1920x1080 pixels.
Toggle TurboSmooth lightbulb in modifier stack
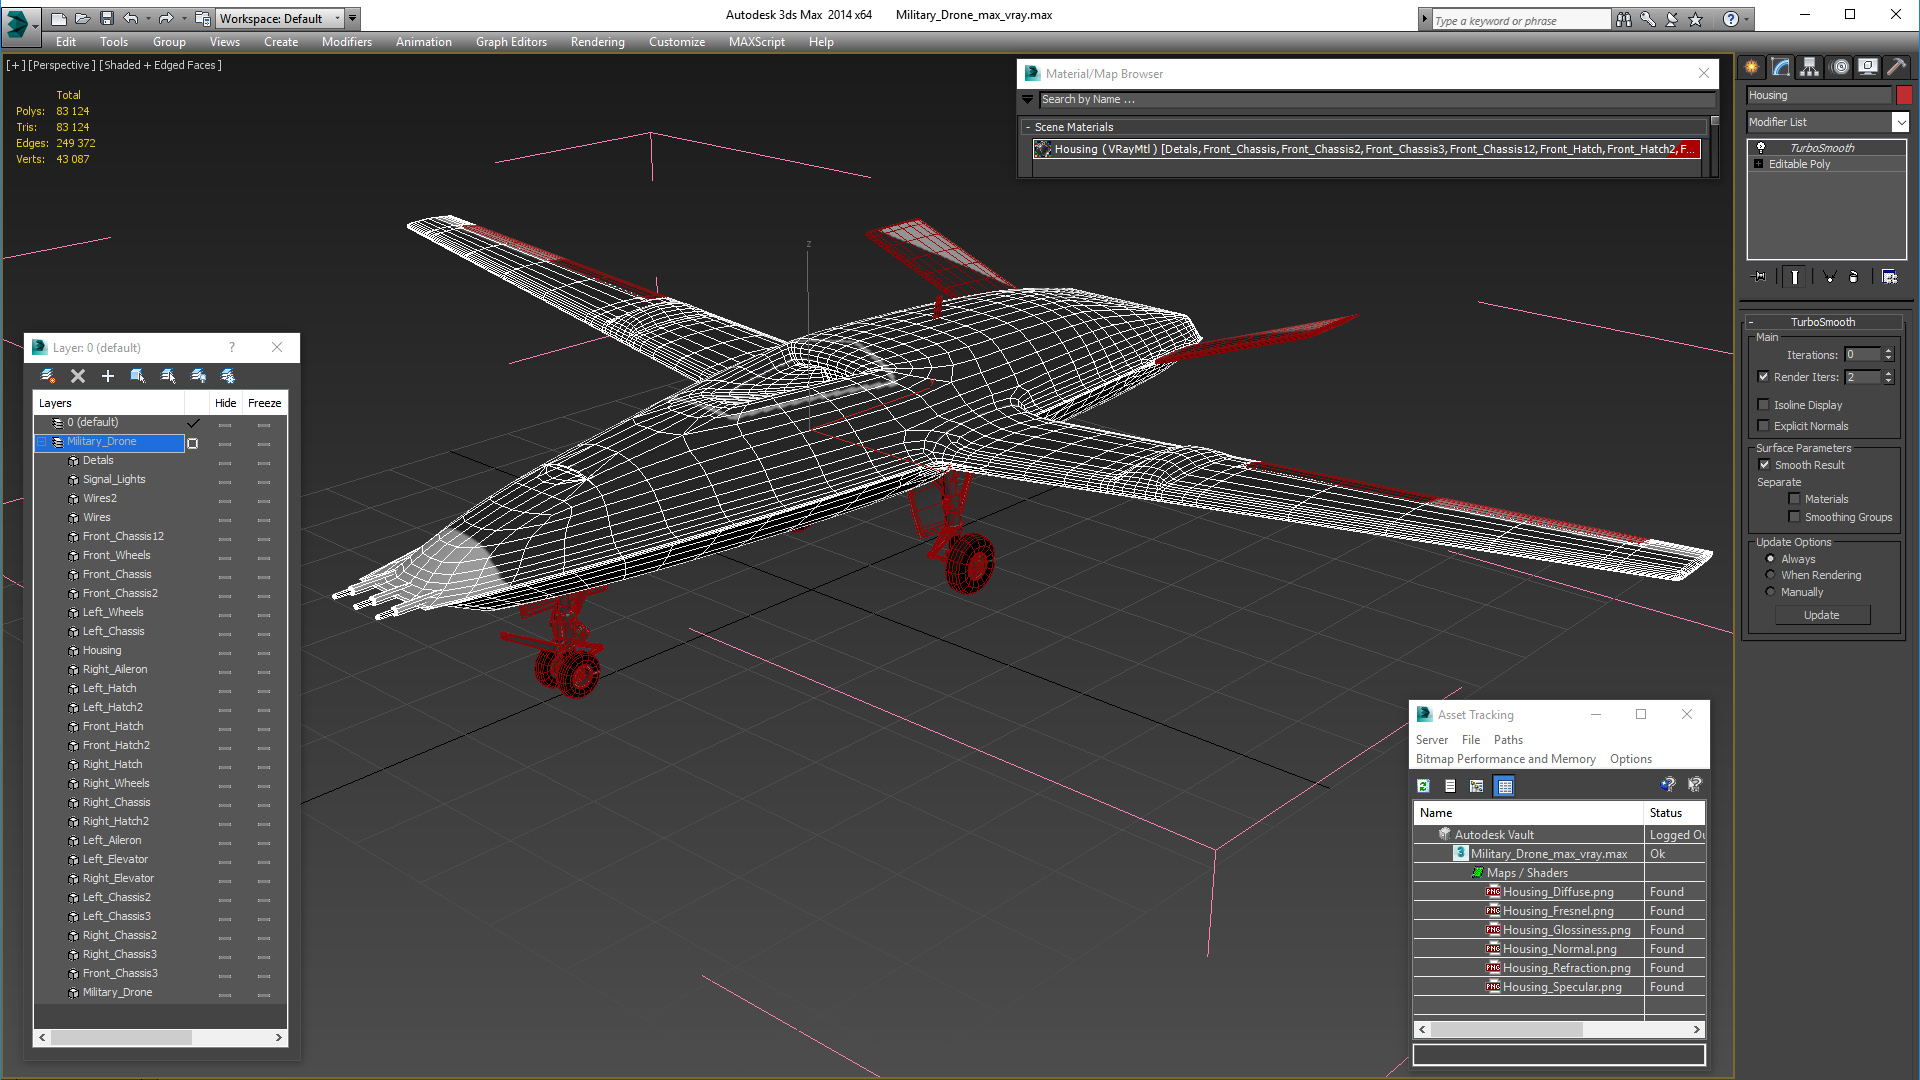click(x=1761, y=148)
